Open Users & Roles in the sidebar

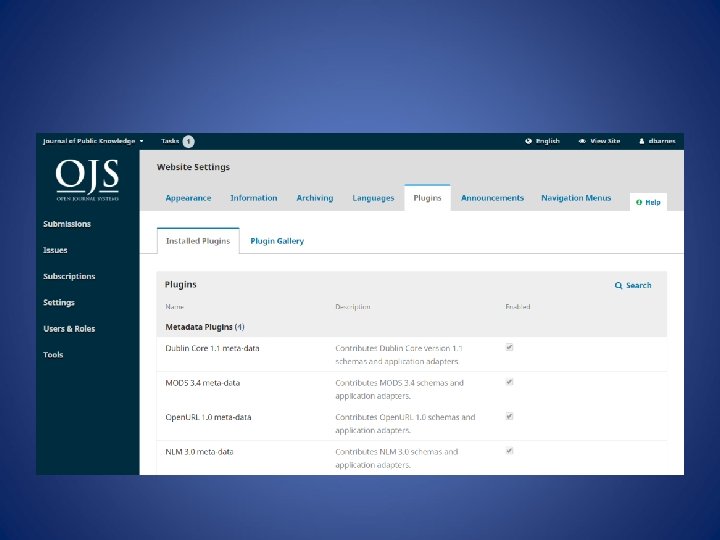[x=69, y=329]
